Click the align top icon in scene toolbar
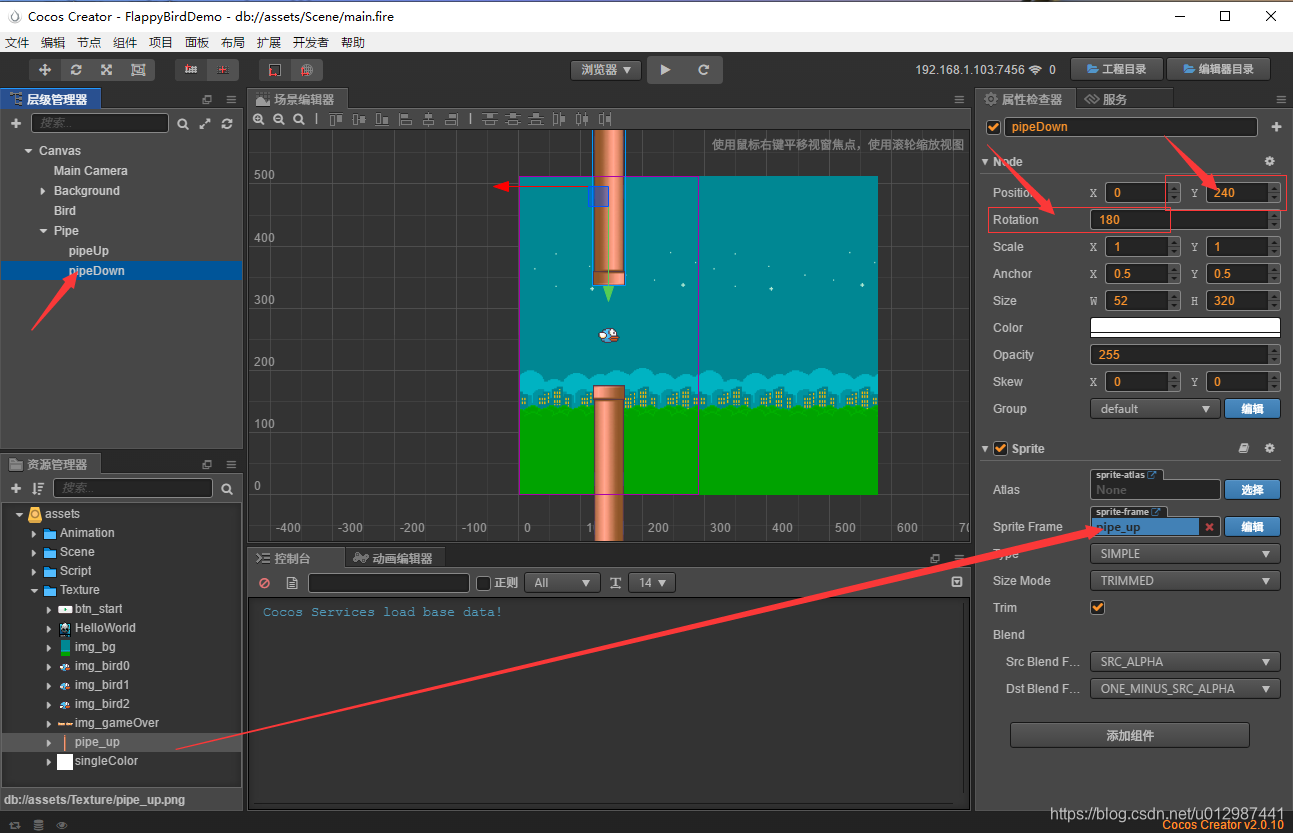Screen dimensions: 1293x833 [335, 119]
